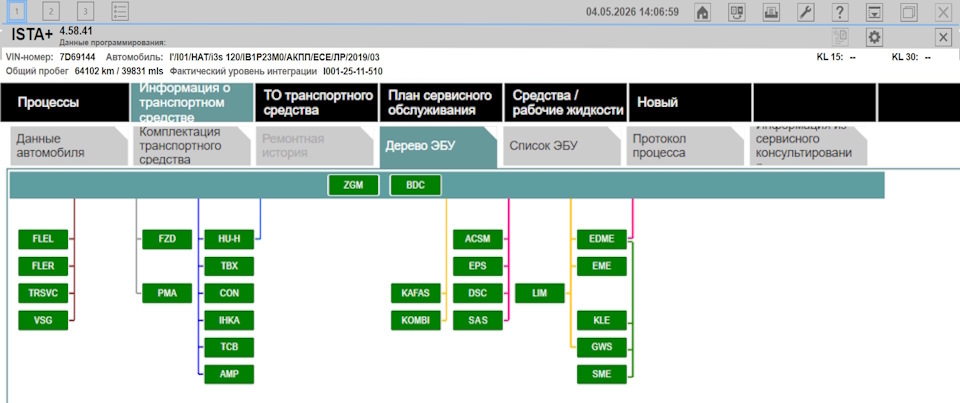Select the CON controller node

click(229, 293)
